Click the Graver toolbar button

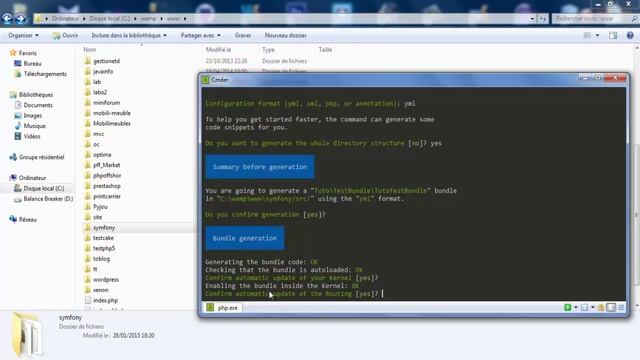[x=243, y=36]
